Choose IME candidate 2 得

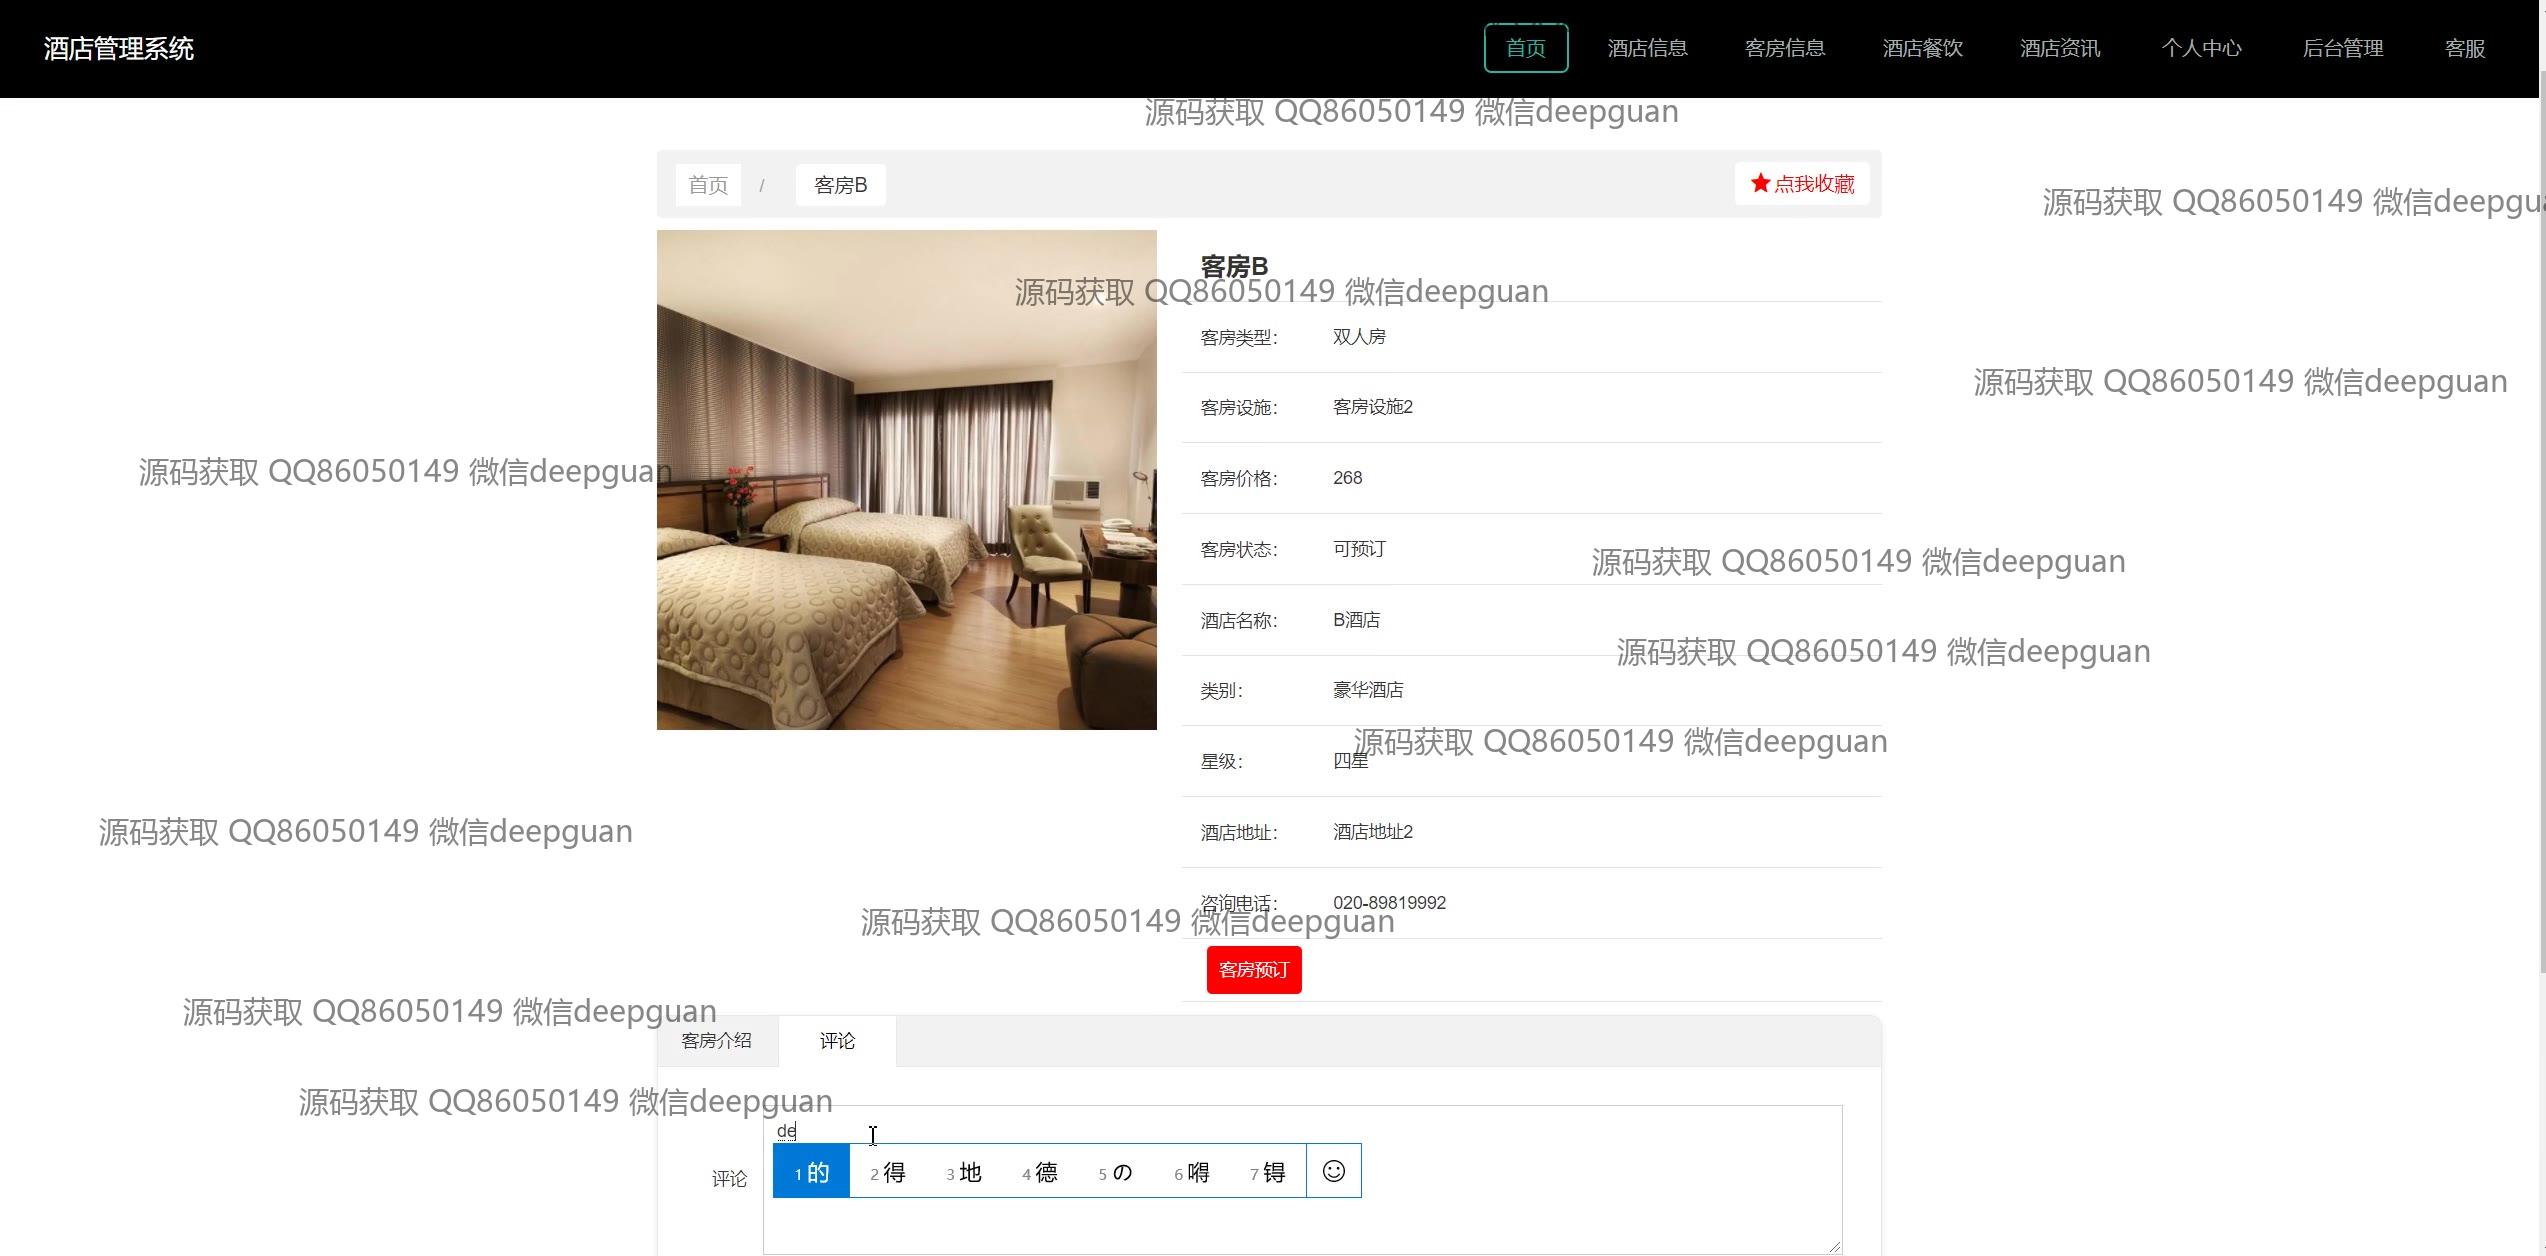tap(887, 1172)
